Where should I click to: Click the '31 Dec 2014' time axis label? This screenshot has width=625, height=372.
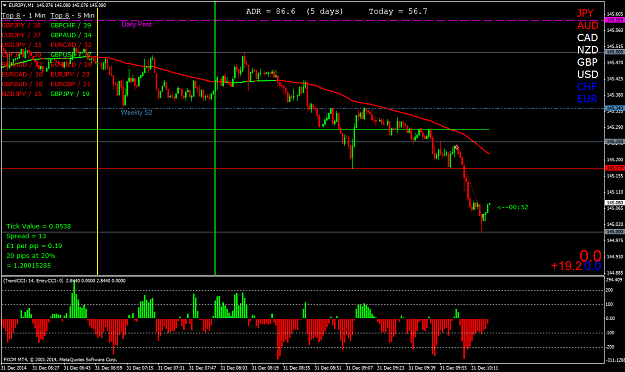point(14,368)
